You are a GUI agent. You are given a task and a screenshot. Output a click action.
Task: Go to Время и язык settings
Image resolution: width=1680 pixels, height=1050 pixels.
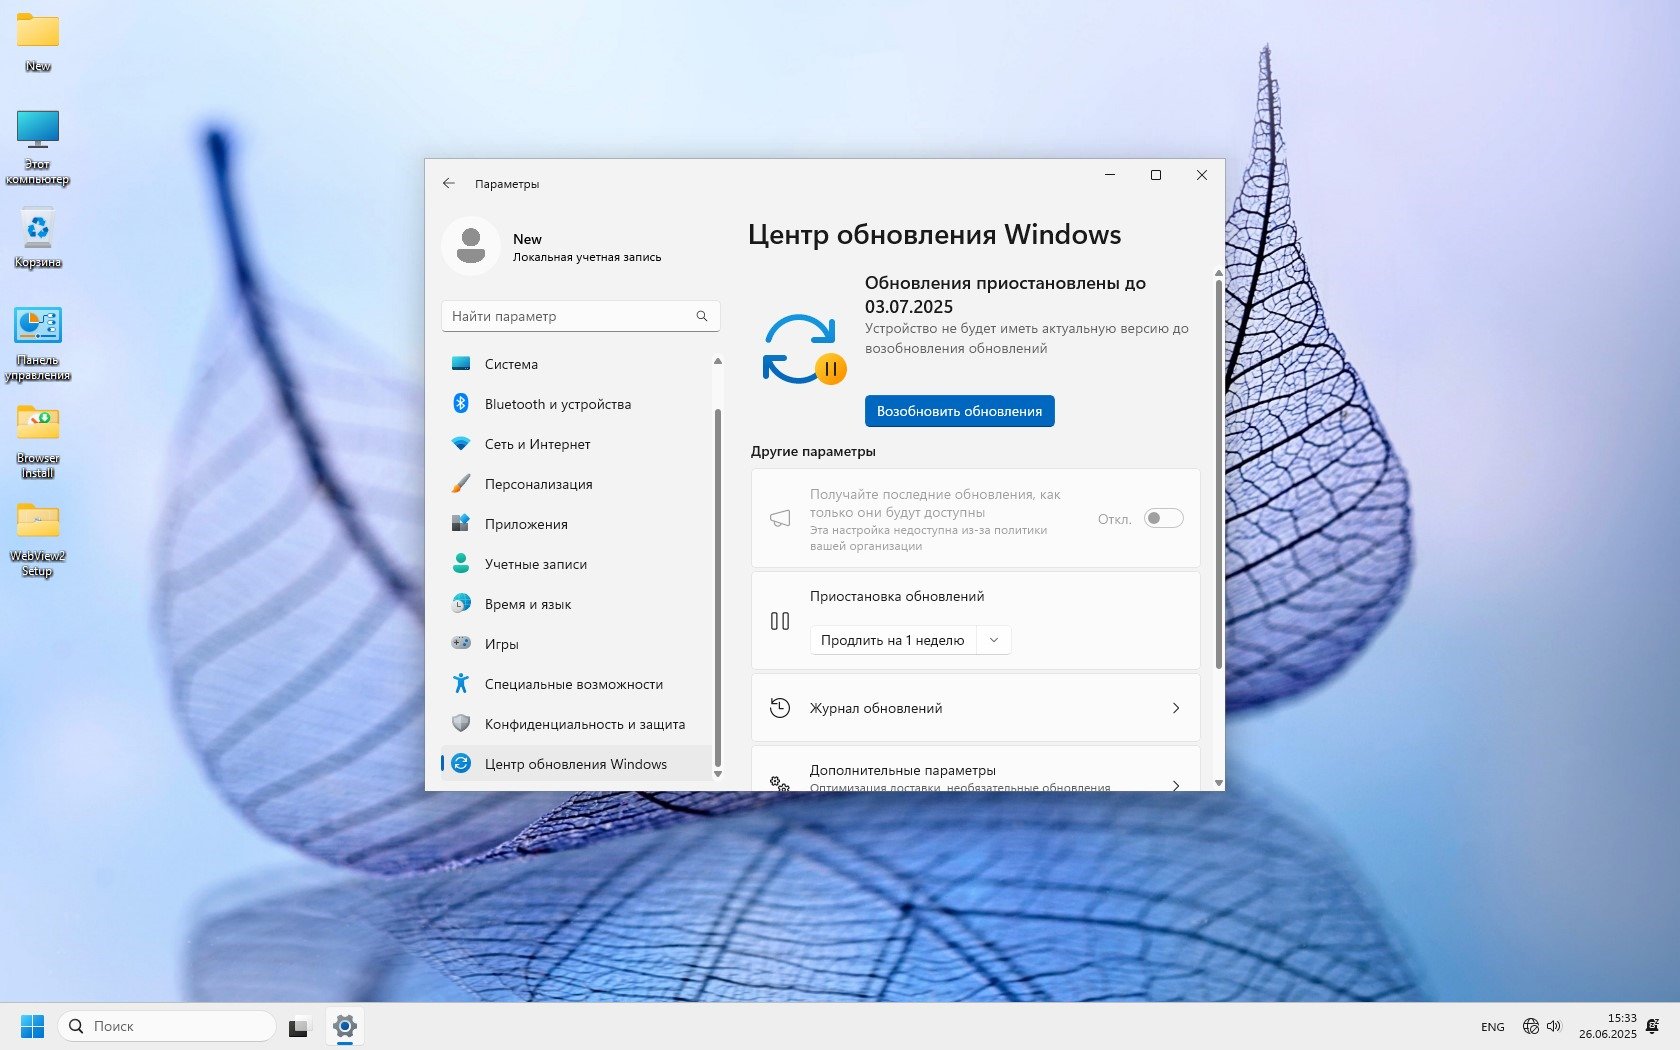click(576, 604)
